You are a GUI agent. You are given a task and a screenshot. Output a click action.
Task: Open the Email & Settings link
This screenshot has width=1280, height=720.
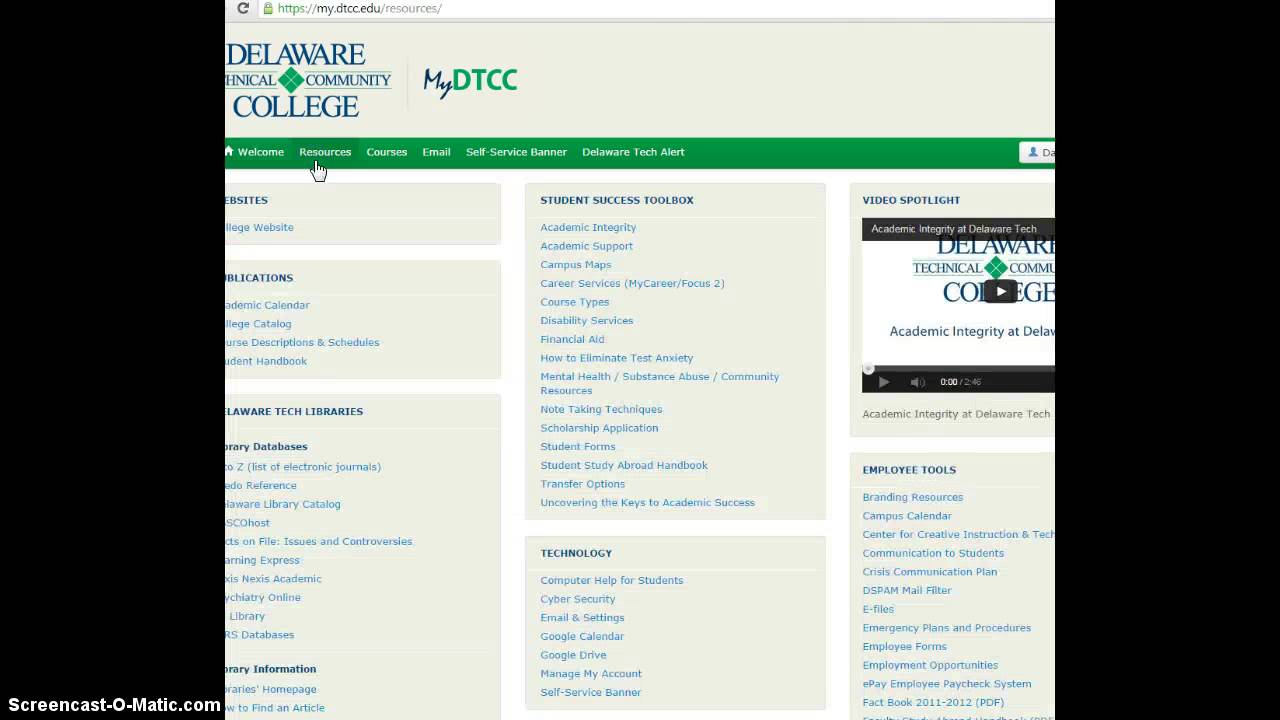pyautogui.click(x=582, y=618)
